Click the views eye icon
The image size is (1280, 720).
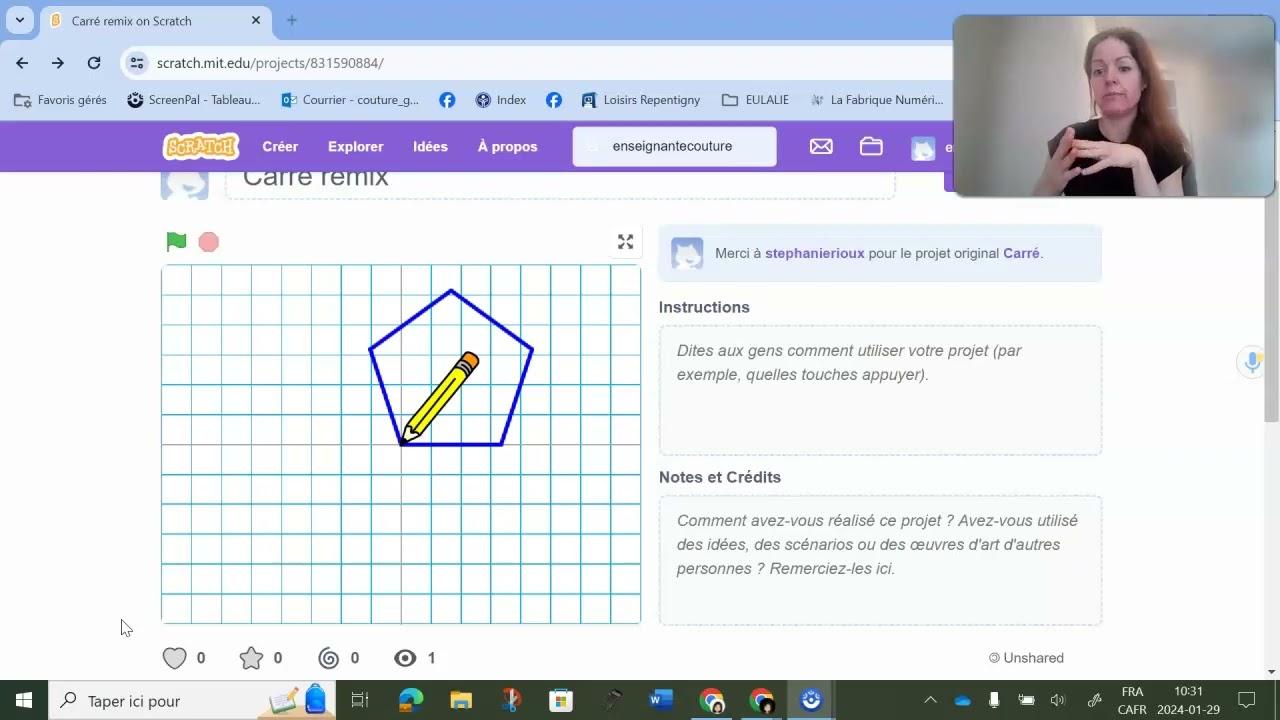(x=405, y=658)
